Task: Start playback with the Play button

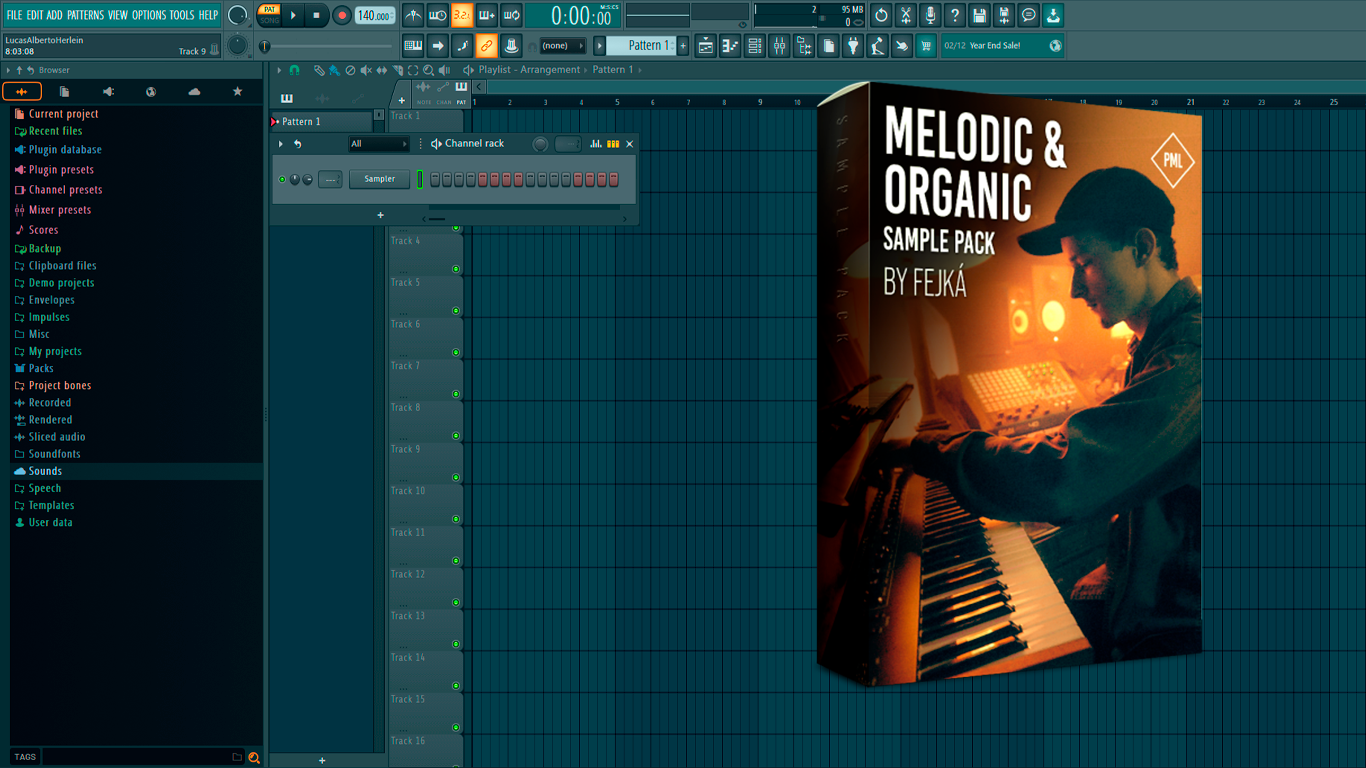Action: 293,16
